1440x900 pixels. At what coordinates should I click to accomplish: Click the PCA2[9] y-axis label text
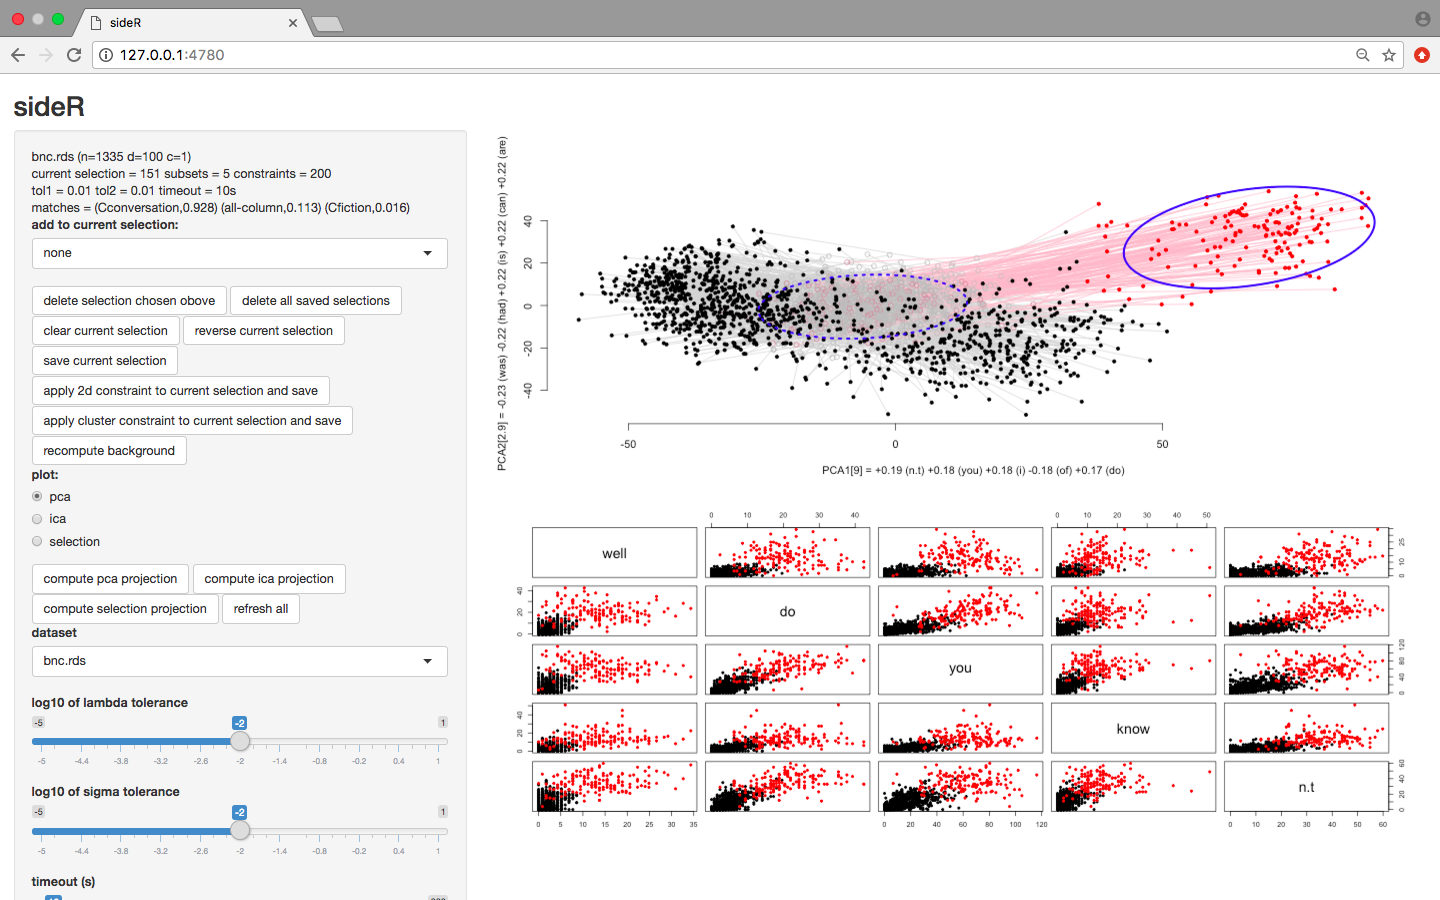pos(502,304)
